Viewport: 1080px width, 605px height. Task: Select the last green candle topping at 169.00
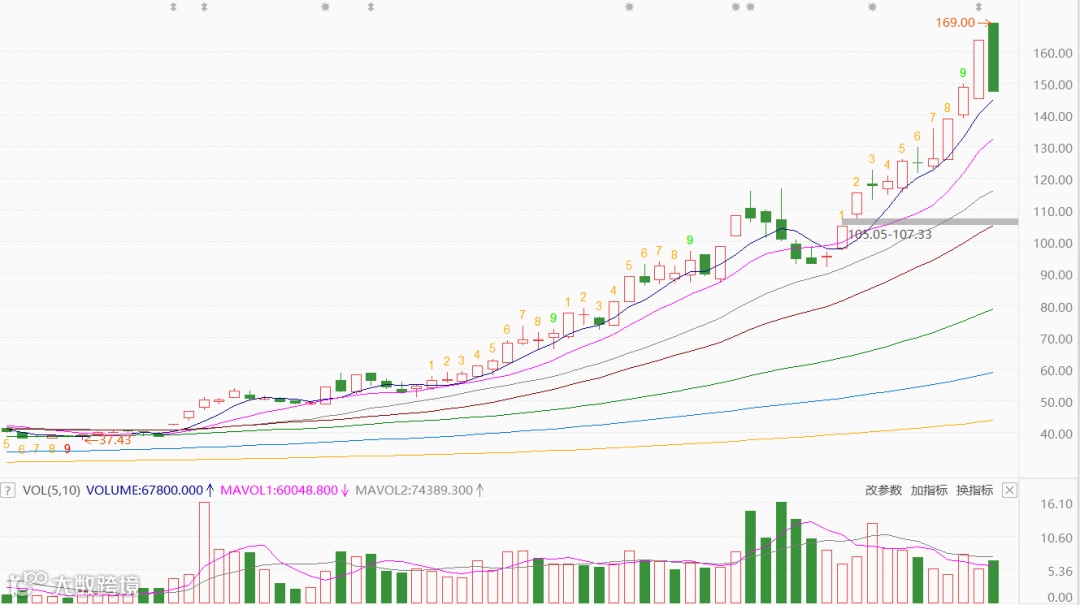click(x=993, y=57)
